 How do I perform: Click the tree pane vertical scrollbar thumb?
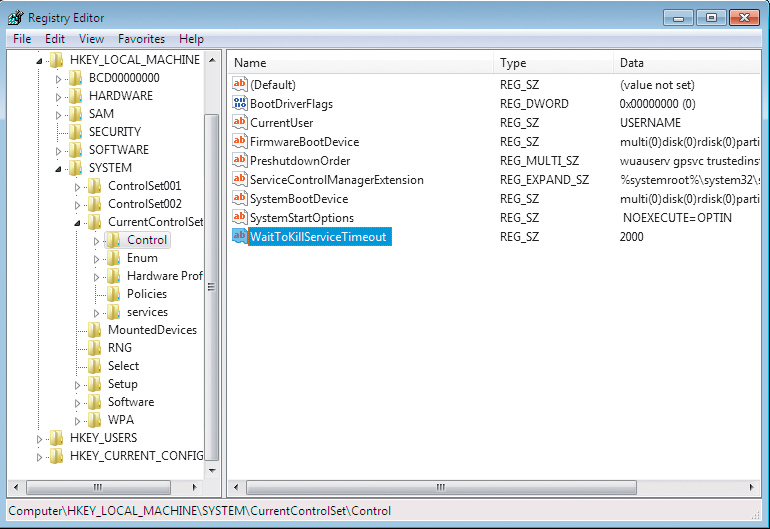coord(211,285)
